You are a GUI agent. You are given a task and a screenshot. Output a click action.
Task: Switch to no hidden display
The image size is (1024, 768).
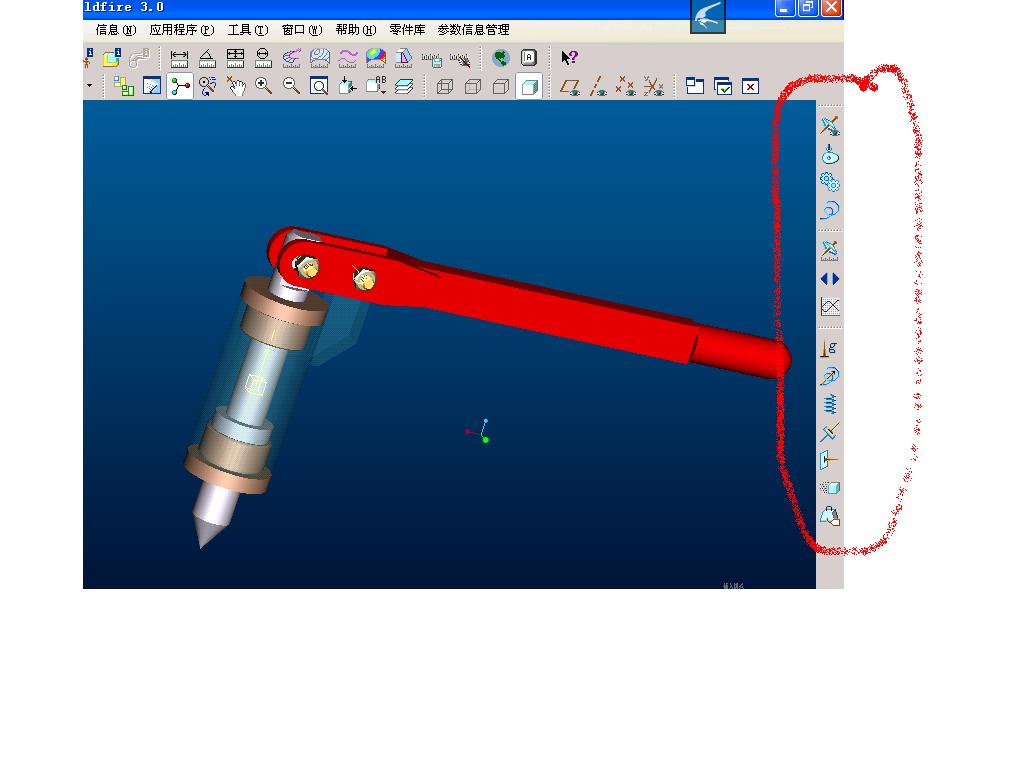point(501,86)
